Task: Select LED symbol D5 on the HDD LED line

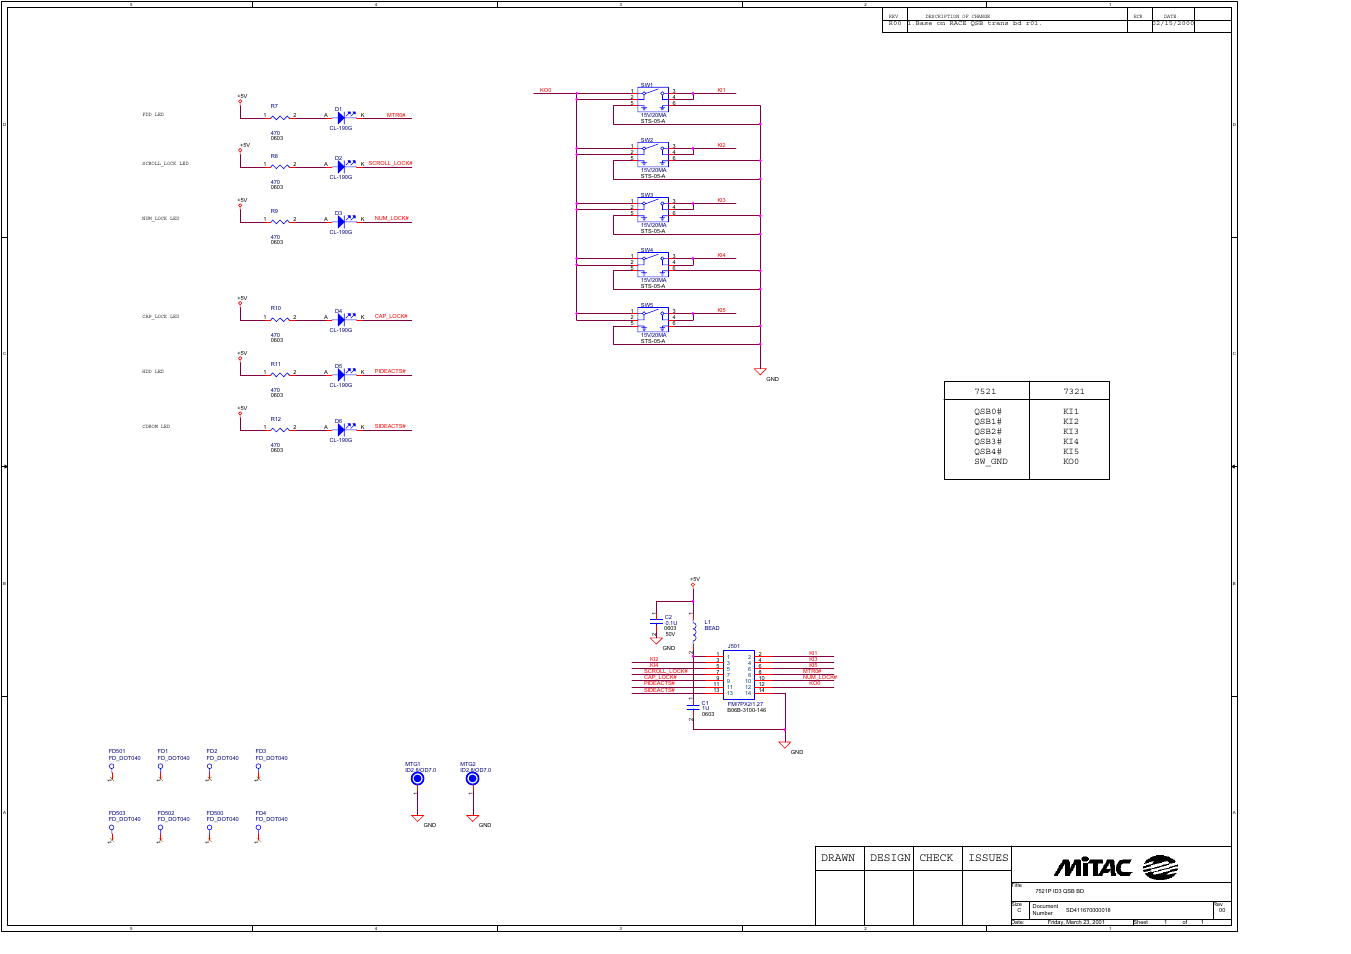Action: coord(345,373)
